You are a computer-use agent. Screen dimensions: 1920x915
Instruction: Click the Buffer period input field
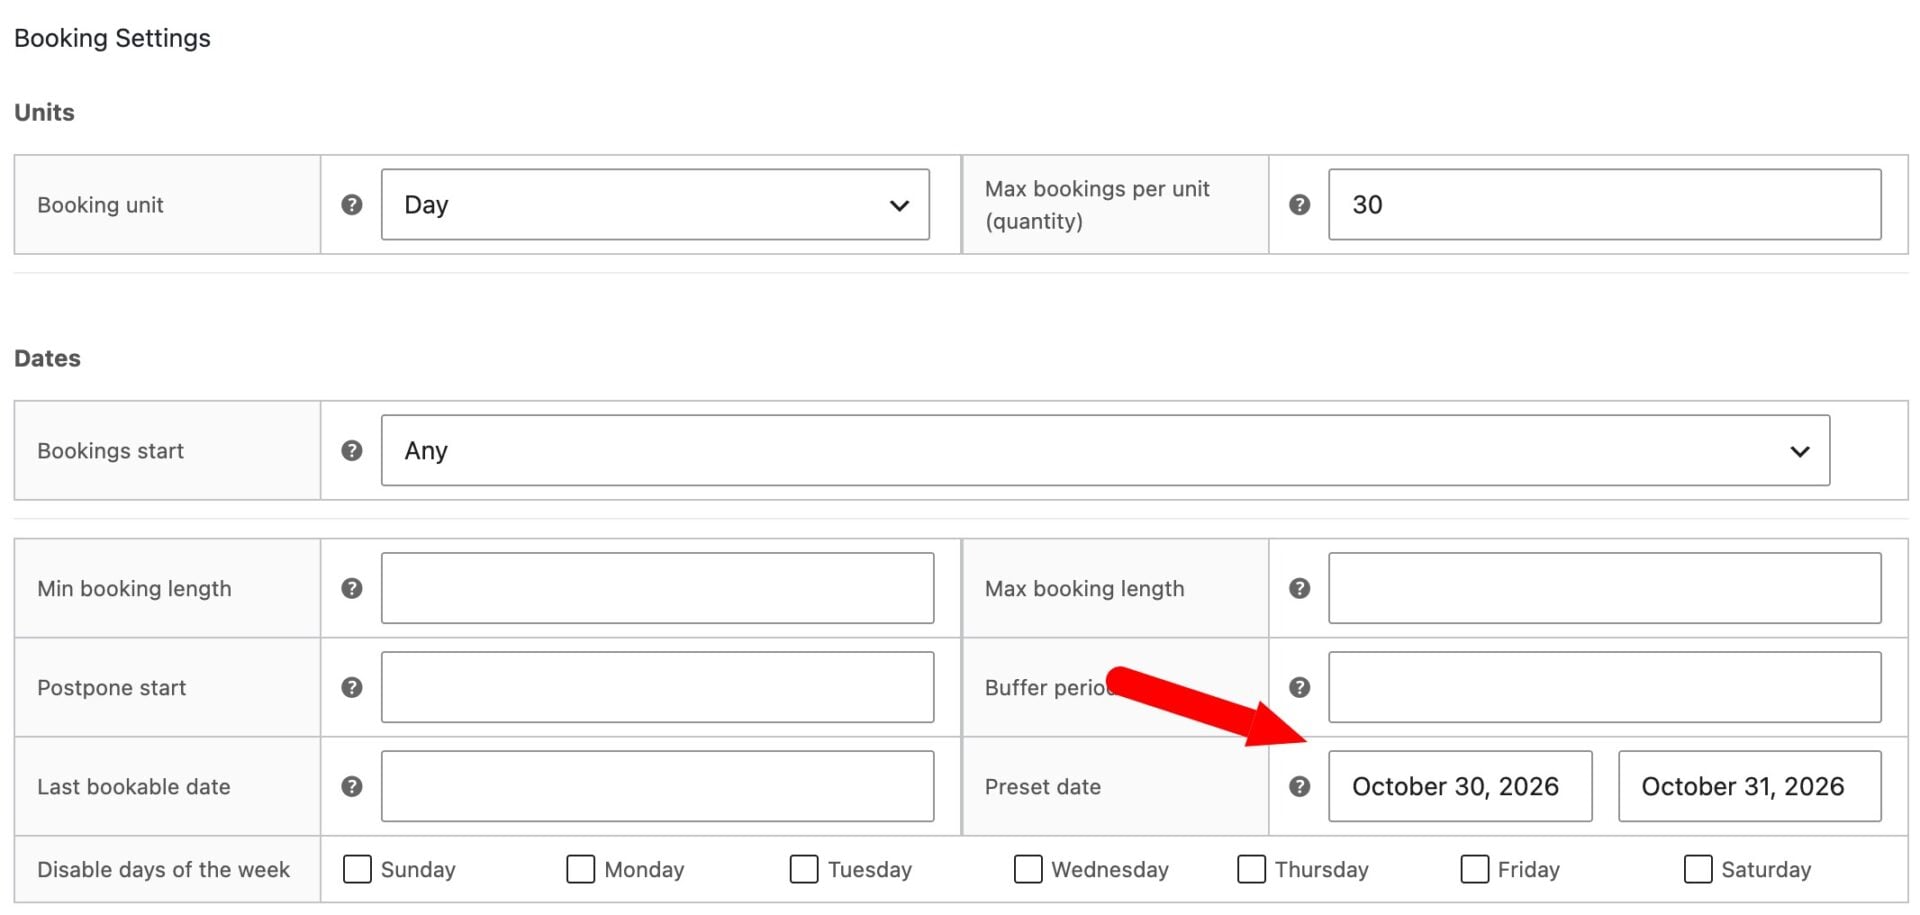coord(1604,687)
